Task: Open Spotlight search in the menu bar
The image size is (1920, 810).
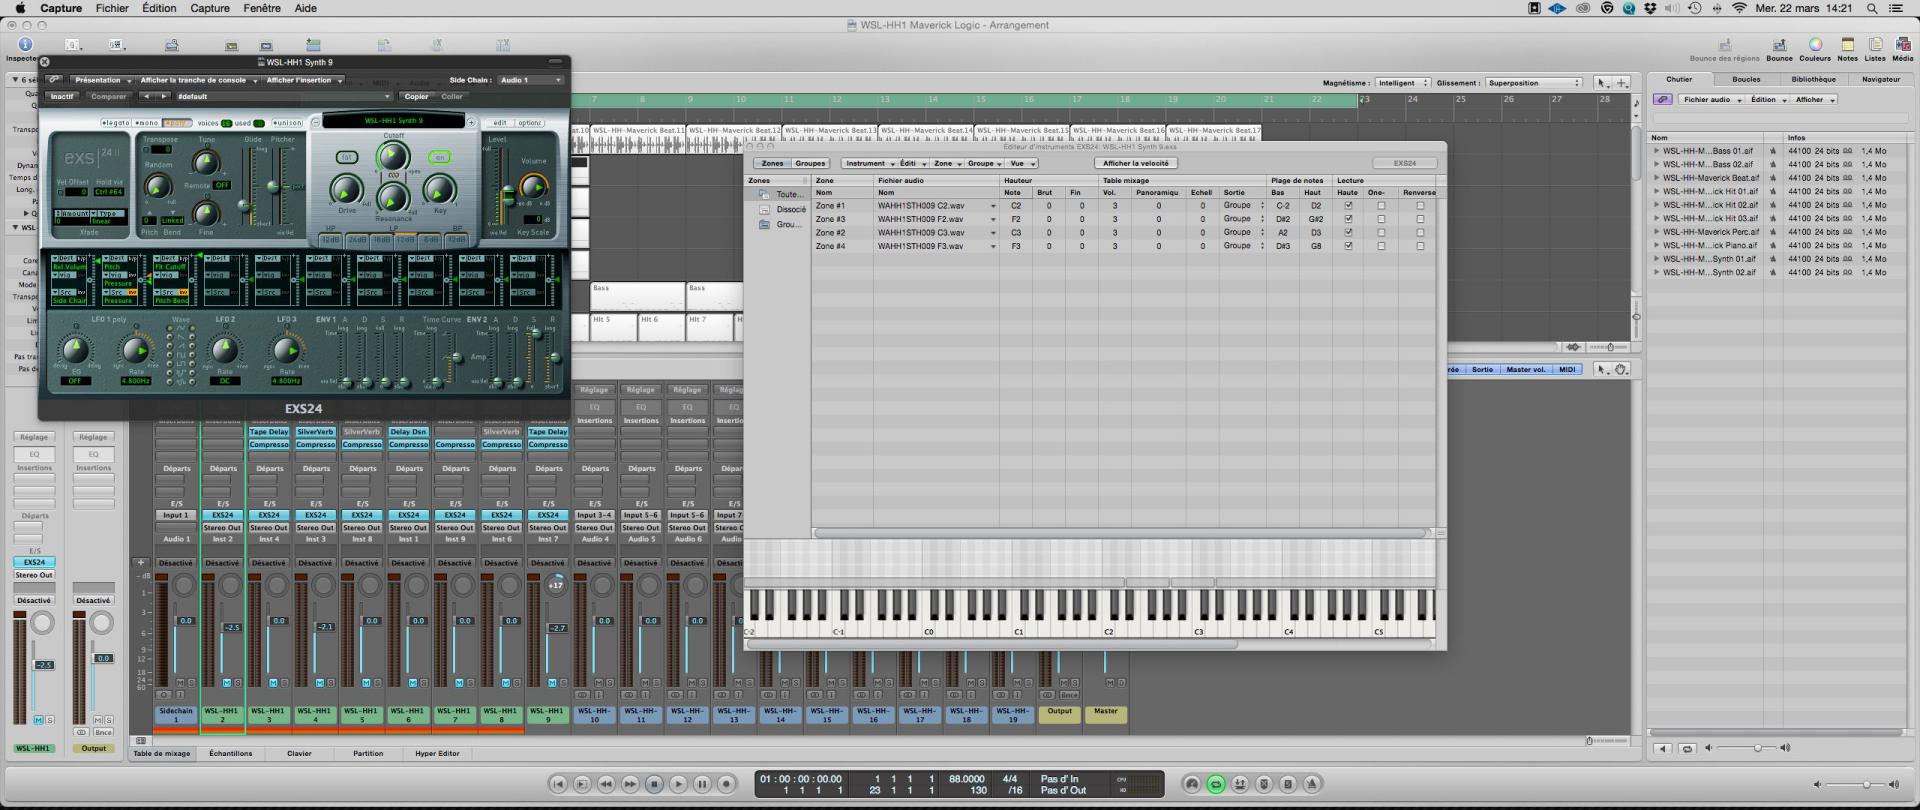Action: 1872,8
